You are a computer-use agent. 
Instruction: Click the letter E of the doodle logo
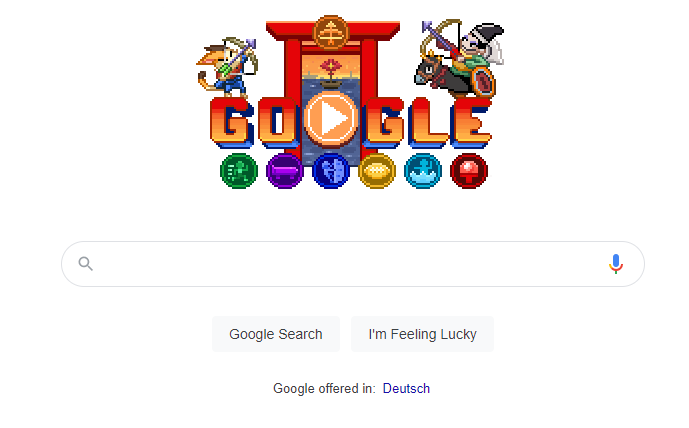pyautogui.click(x=470, y=123)
